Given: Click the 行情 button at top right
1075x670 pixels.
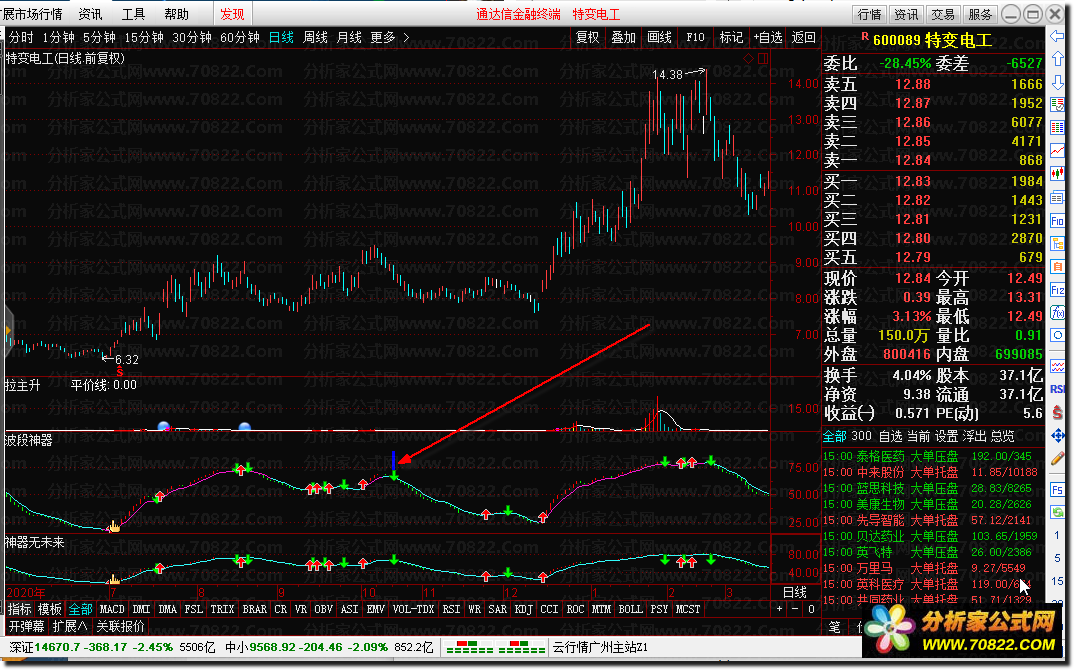Looking at the screenshot, I should pos(869,14).
